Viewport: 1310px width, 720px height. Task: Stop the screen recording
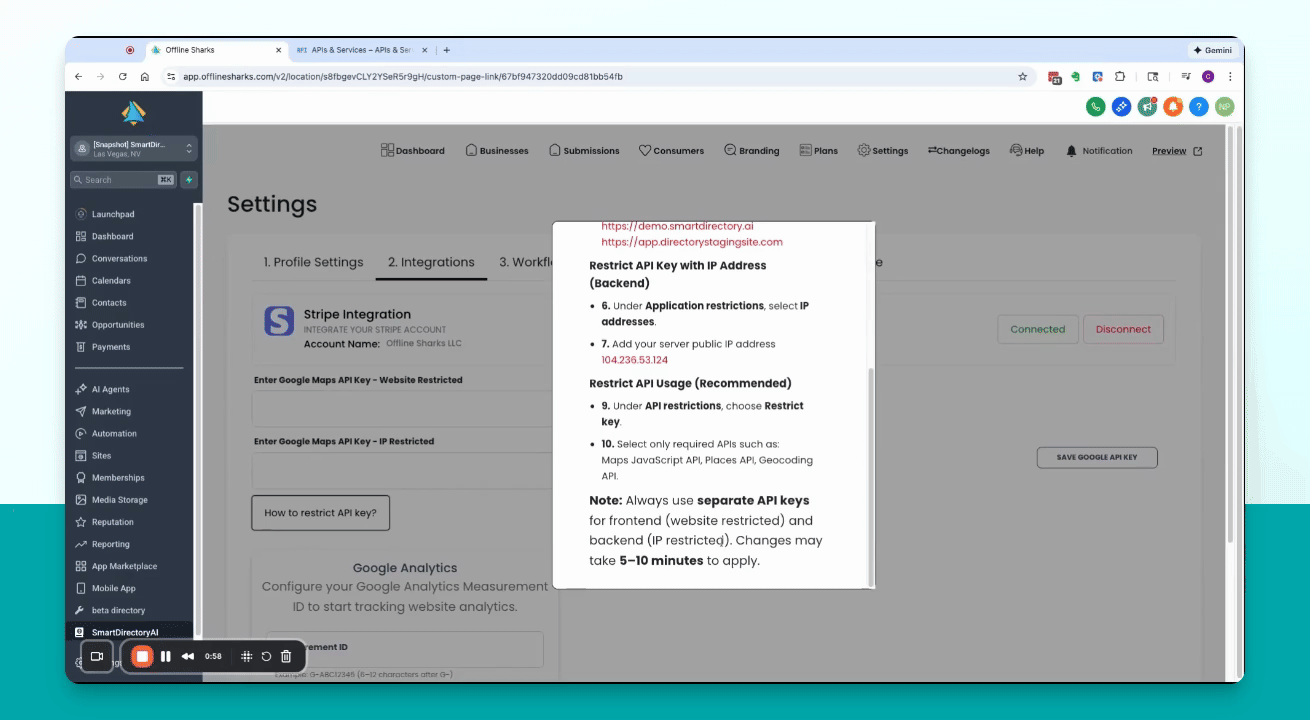[142, 656]
